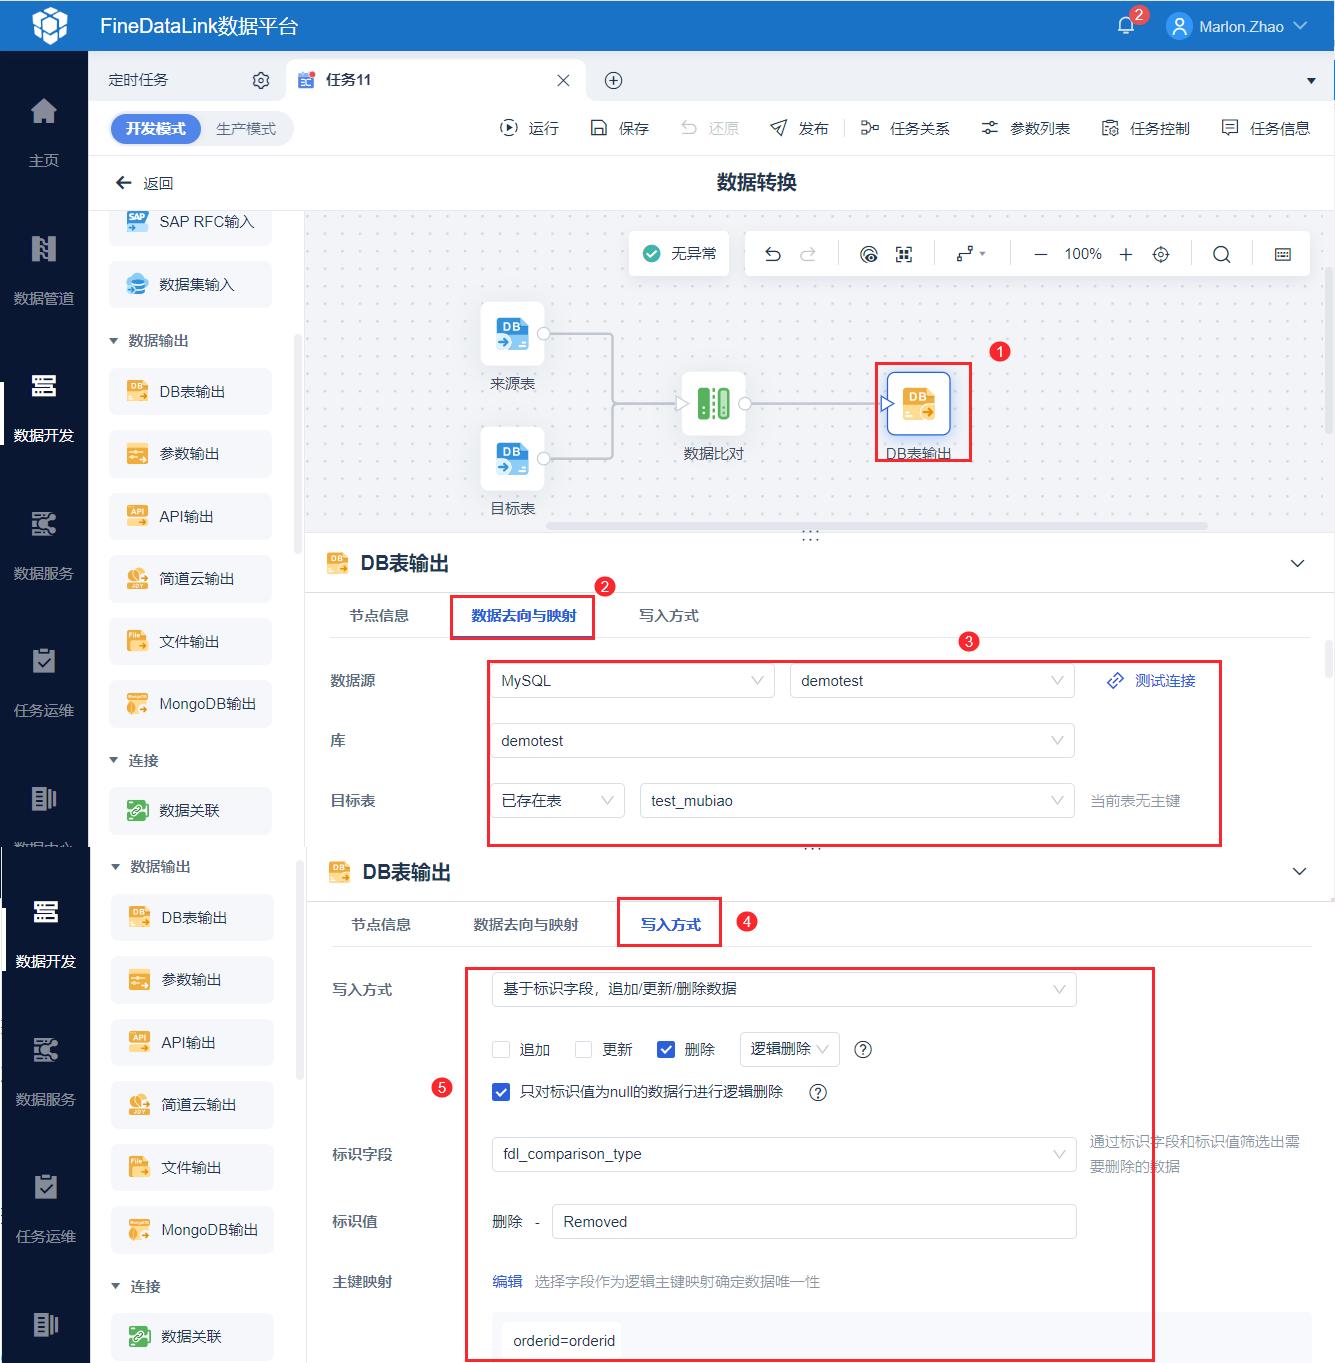Open the tab list dropdown arrow
The width and height of the screenshot is (1335, 1363).
(x=1311, y=81)
